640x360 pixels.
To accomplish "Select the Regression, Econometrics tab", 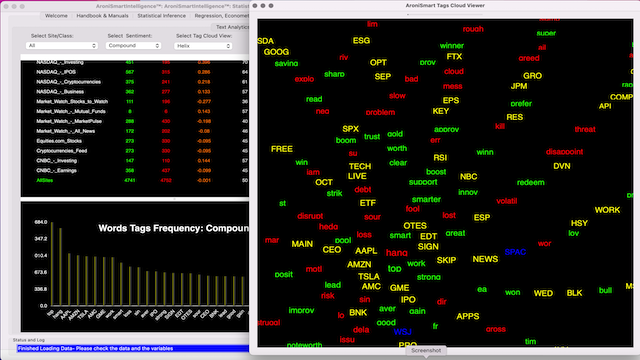I will (221, 16).
